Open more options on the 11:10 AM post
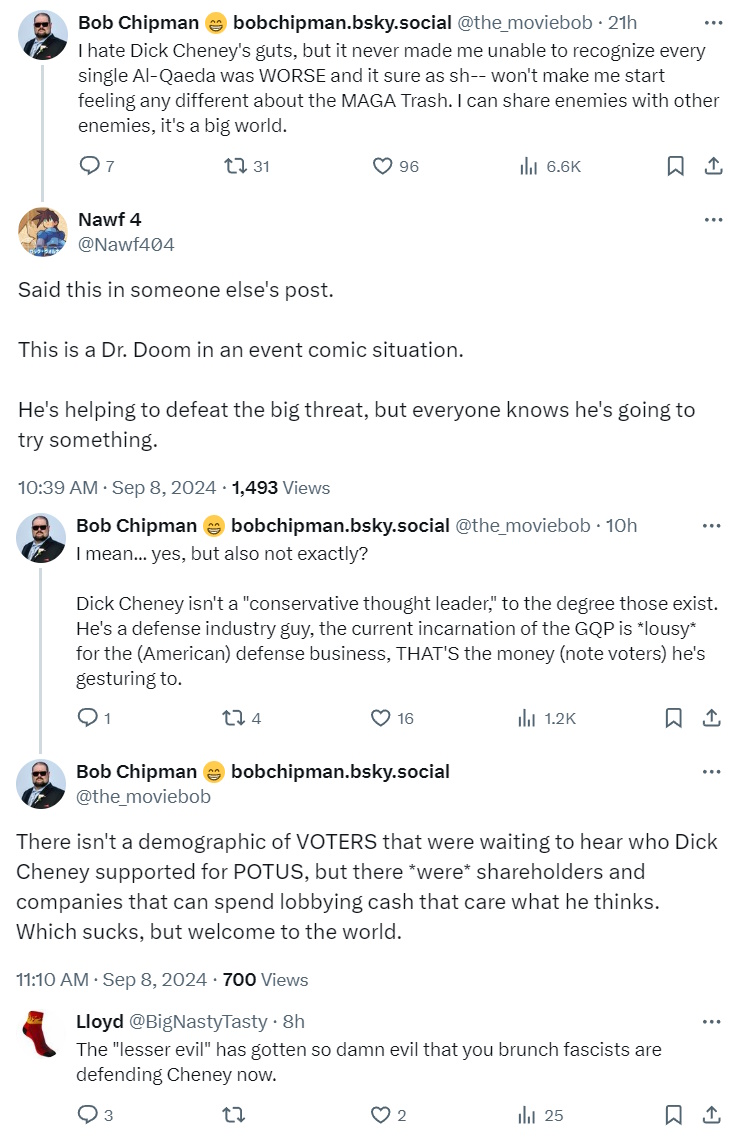 713,771
